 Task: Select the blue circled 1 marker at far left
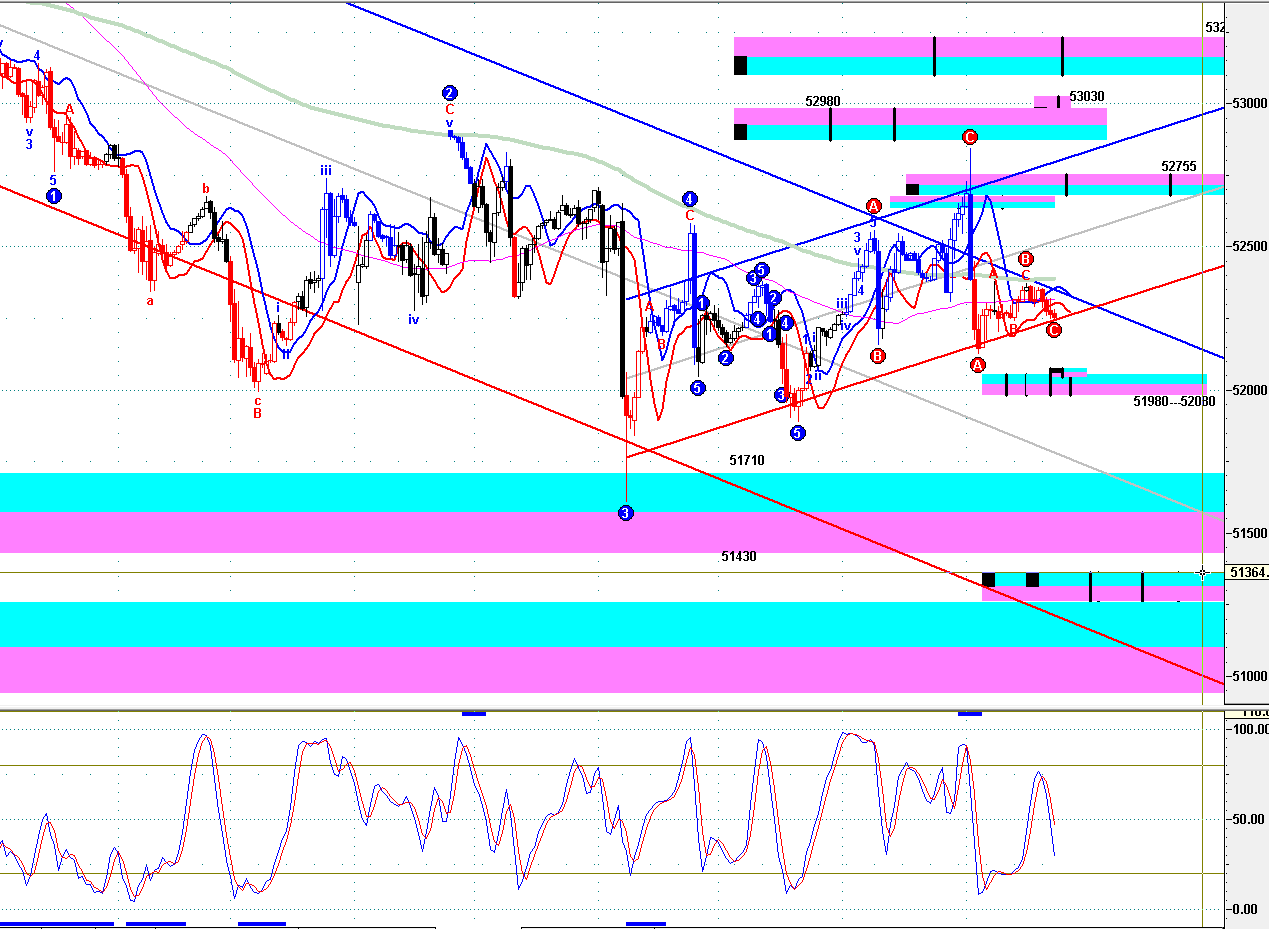54,195
